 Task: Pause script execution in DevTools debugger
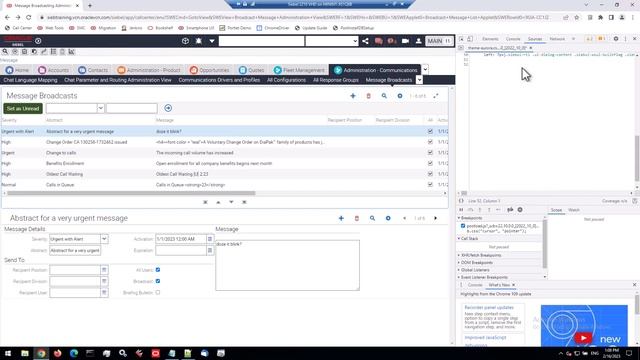pos(461,210)
